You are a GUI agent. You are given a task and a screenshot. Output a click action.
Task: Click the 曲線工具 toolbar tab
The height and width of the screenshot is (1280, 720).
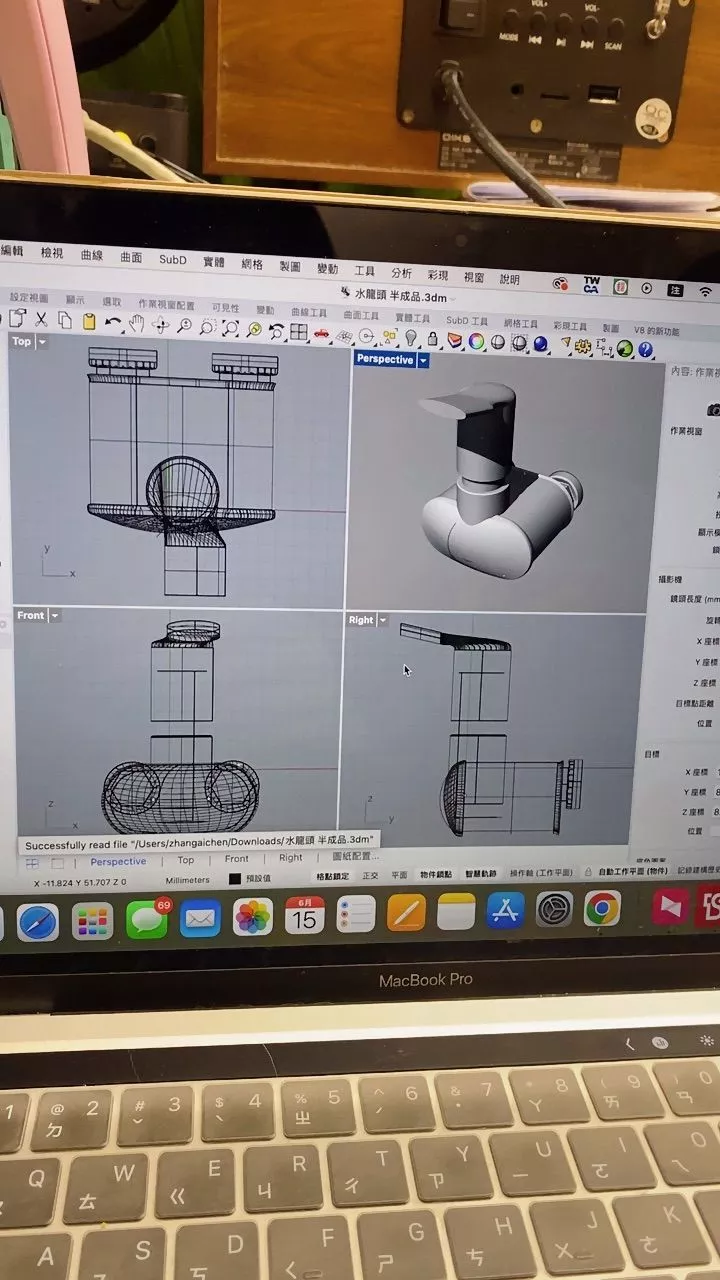tap(309, 311)
